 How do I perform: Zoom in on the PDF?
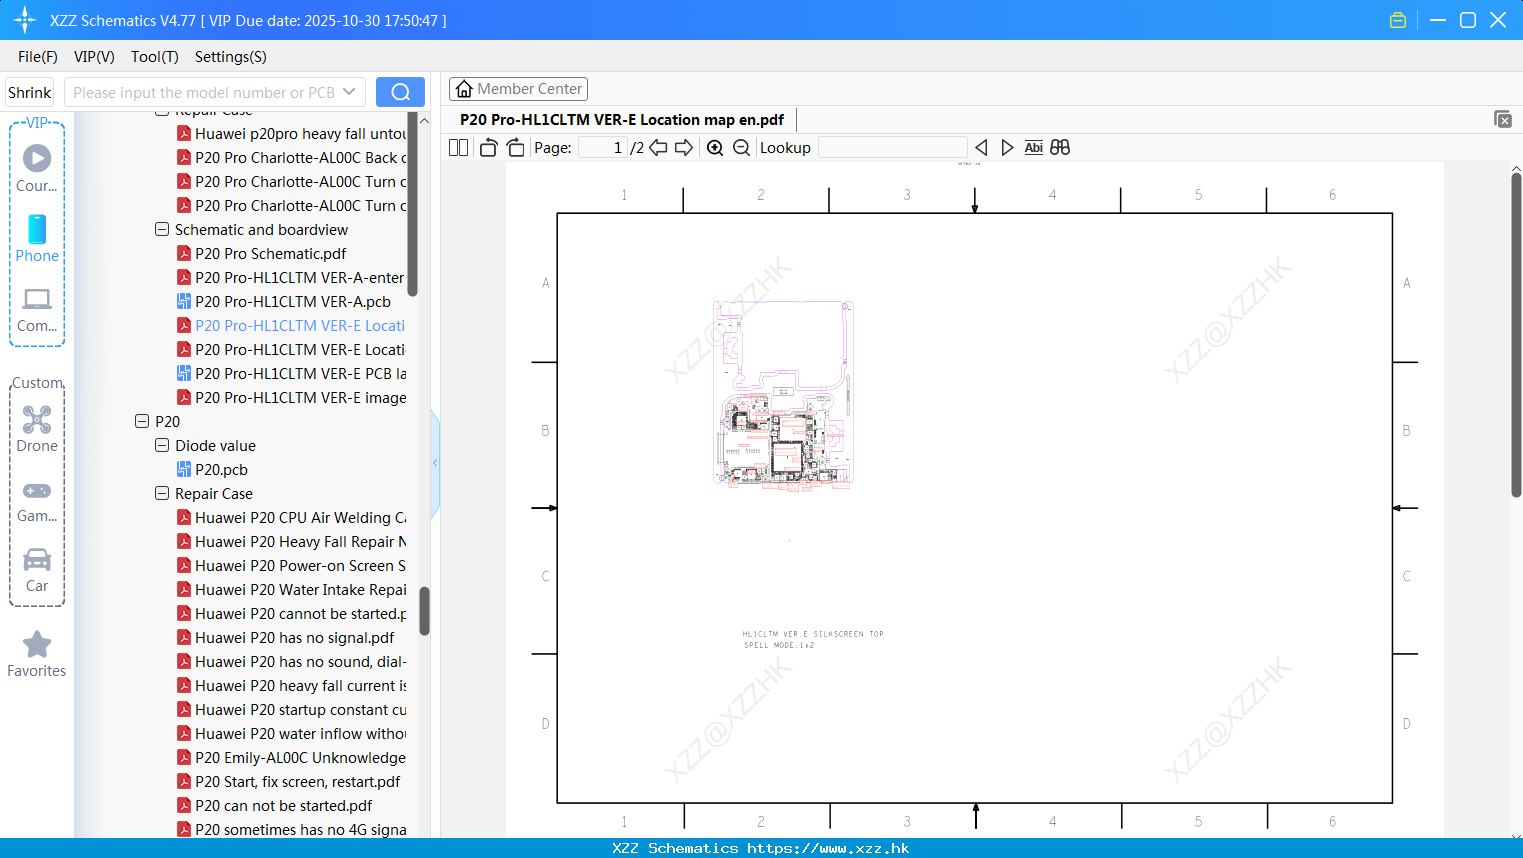pyautogui.click(x=715, y=147)
